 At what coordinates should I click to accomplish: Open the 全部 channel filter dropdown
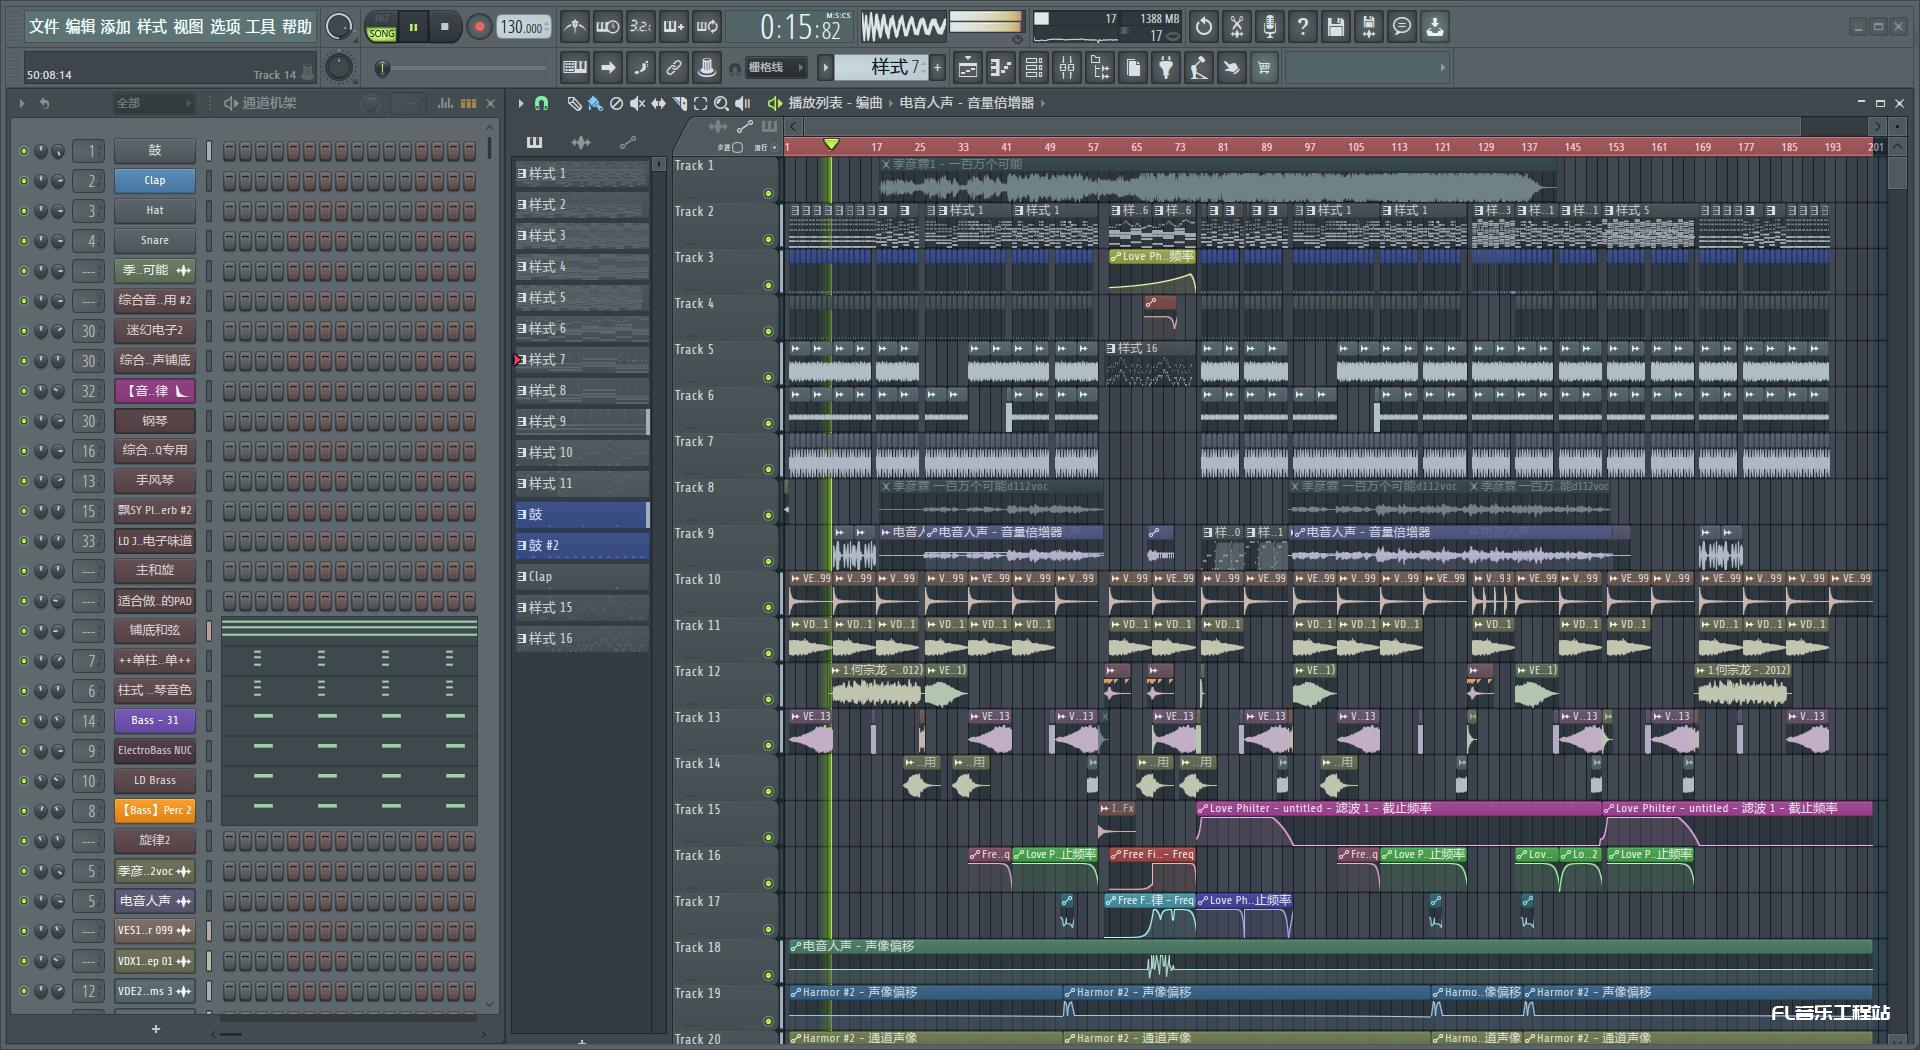[153, 103]
